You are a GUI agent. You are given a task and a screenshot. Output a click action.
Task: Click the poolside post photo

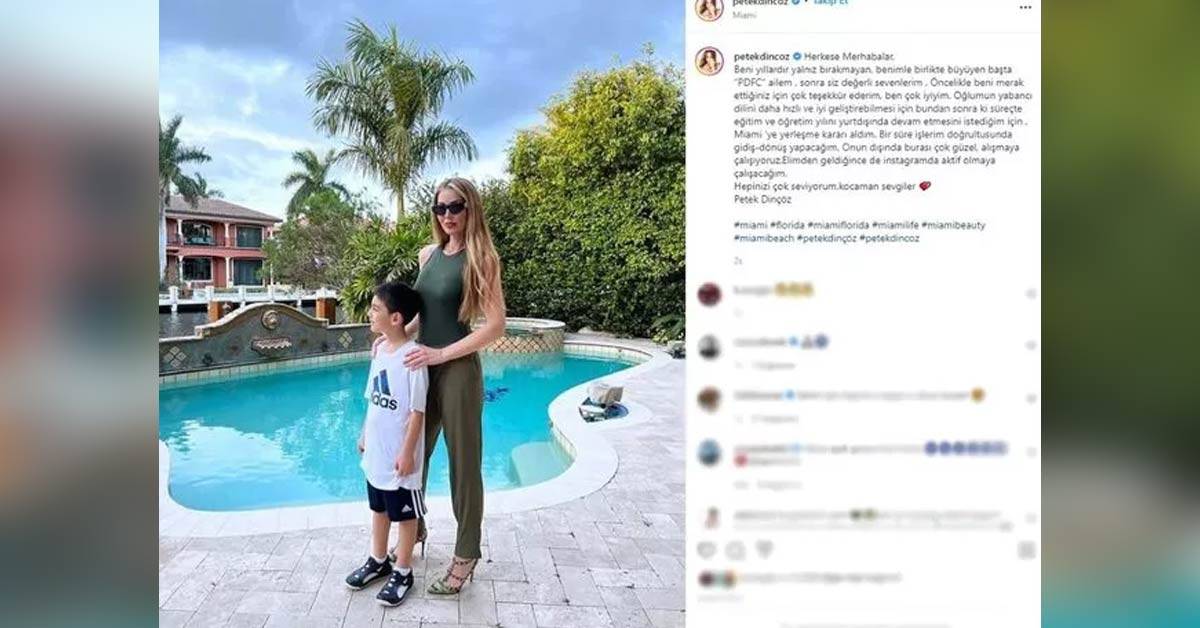(422, 314)
